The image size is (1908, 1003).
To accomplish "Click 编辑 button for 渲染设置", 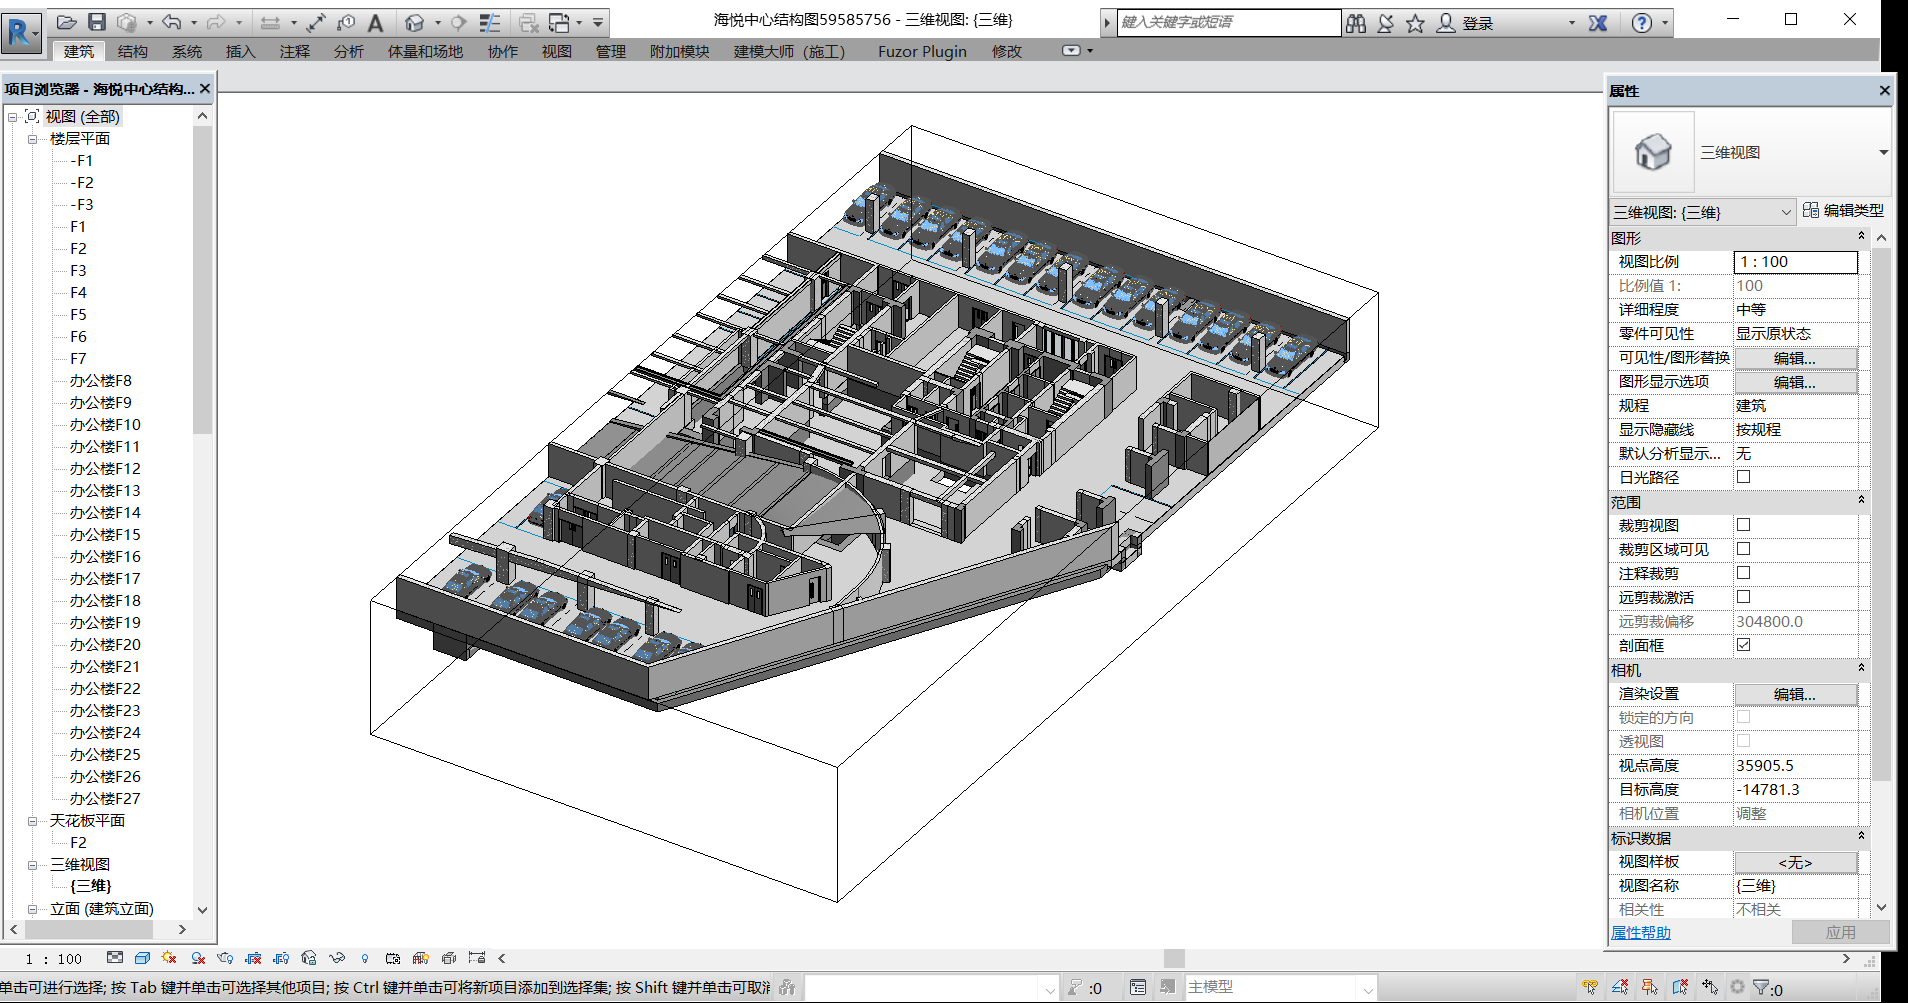I will coord(1795,694).
